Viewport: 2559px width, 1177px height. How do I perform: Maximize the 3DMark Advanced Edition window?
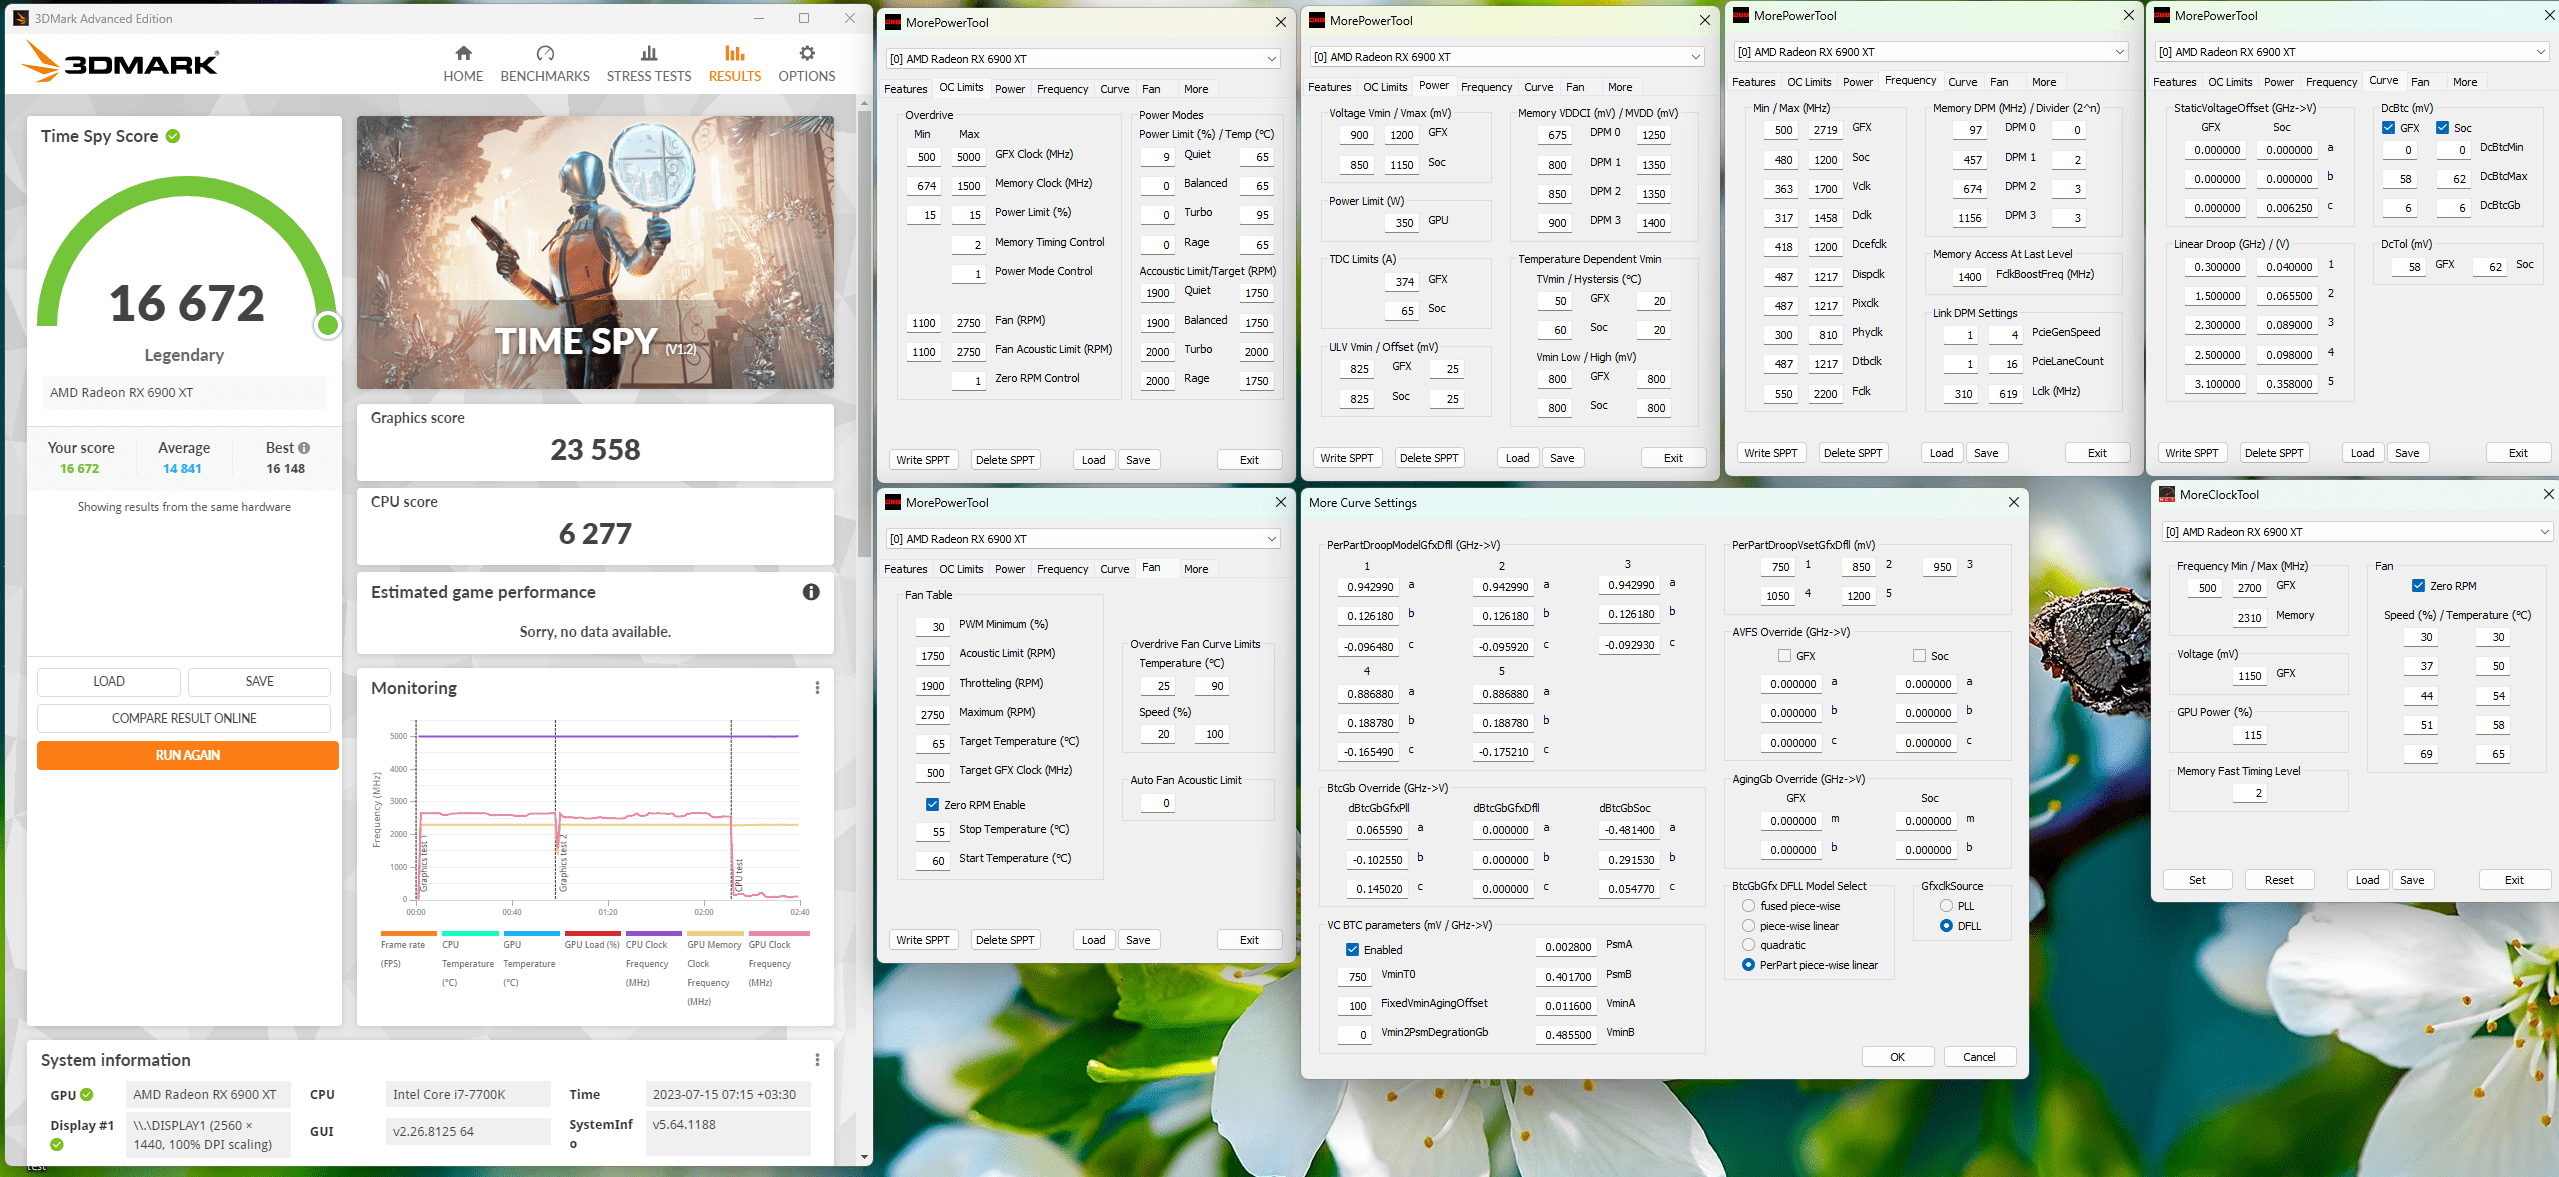coord(804,18)
